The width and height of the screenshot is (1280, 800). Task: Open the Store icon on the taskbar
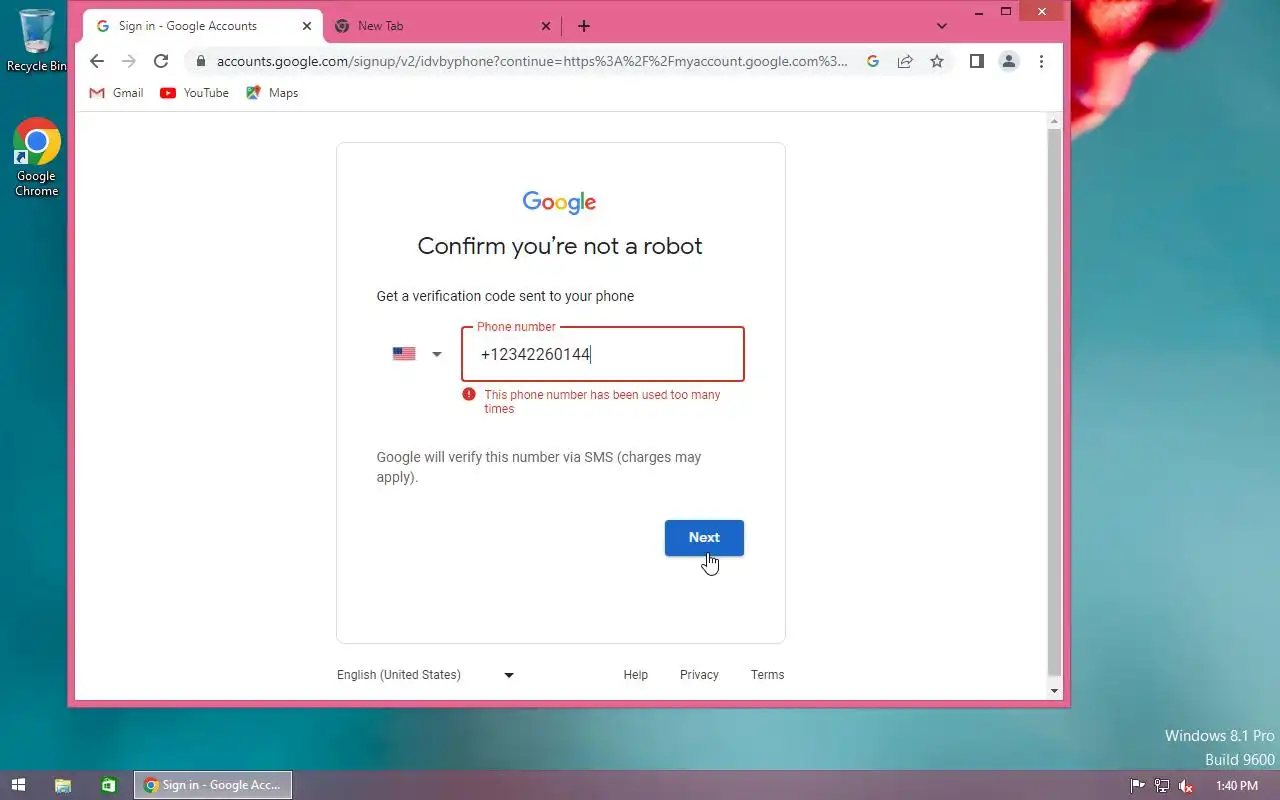coord(109,786)
